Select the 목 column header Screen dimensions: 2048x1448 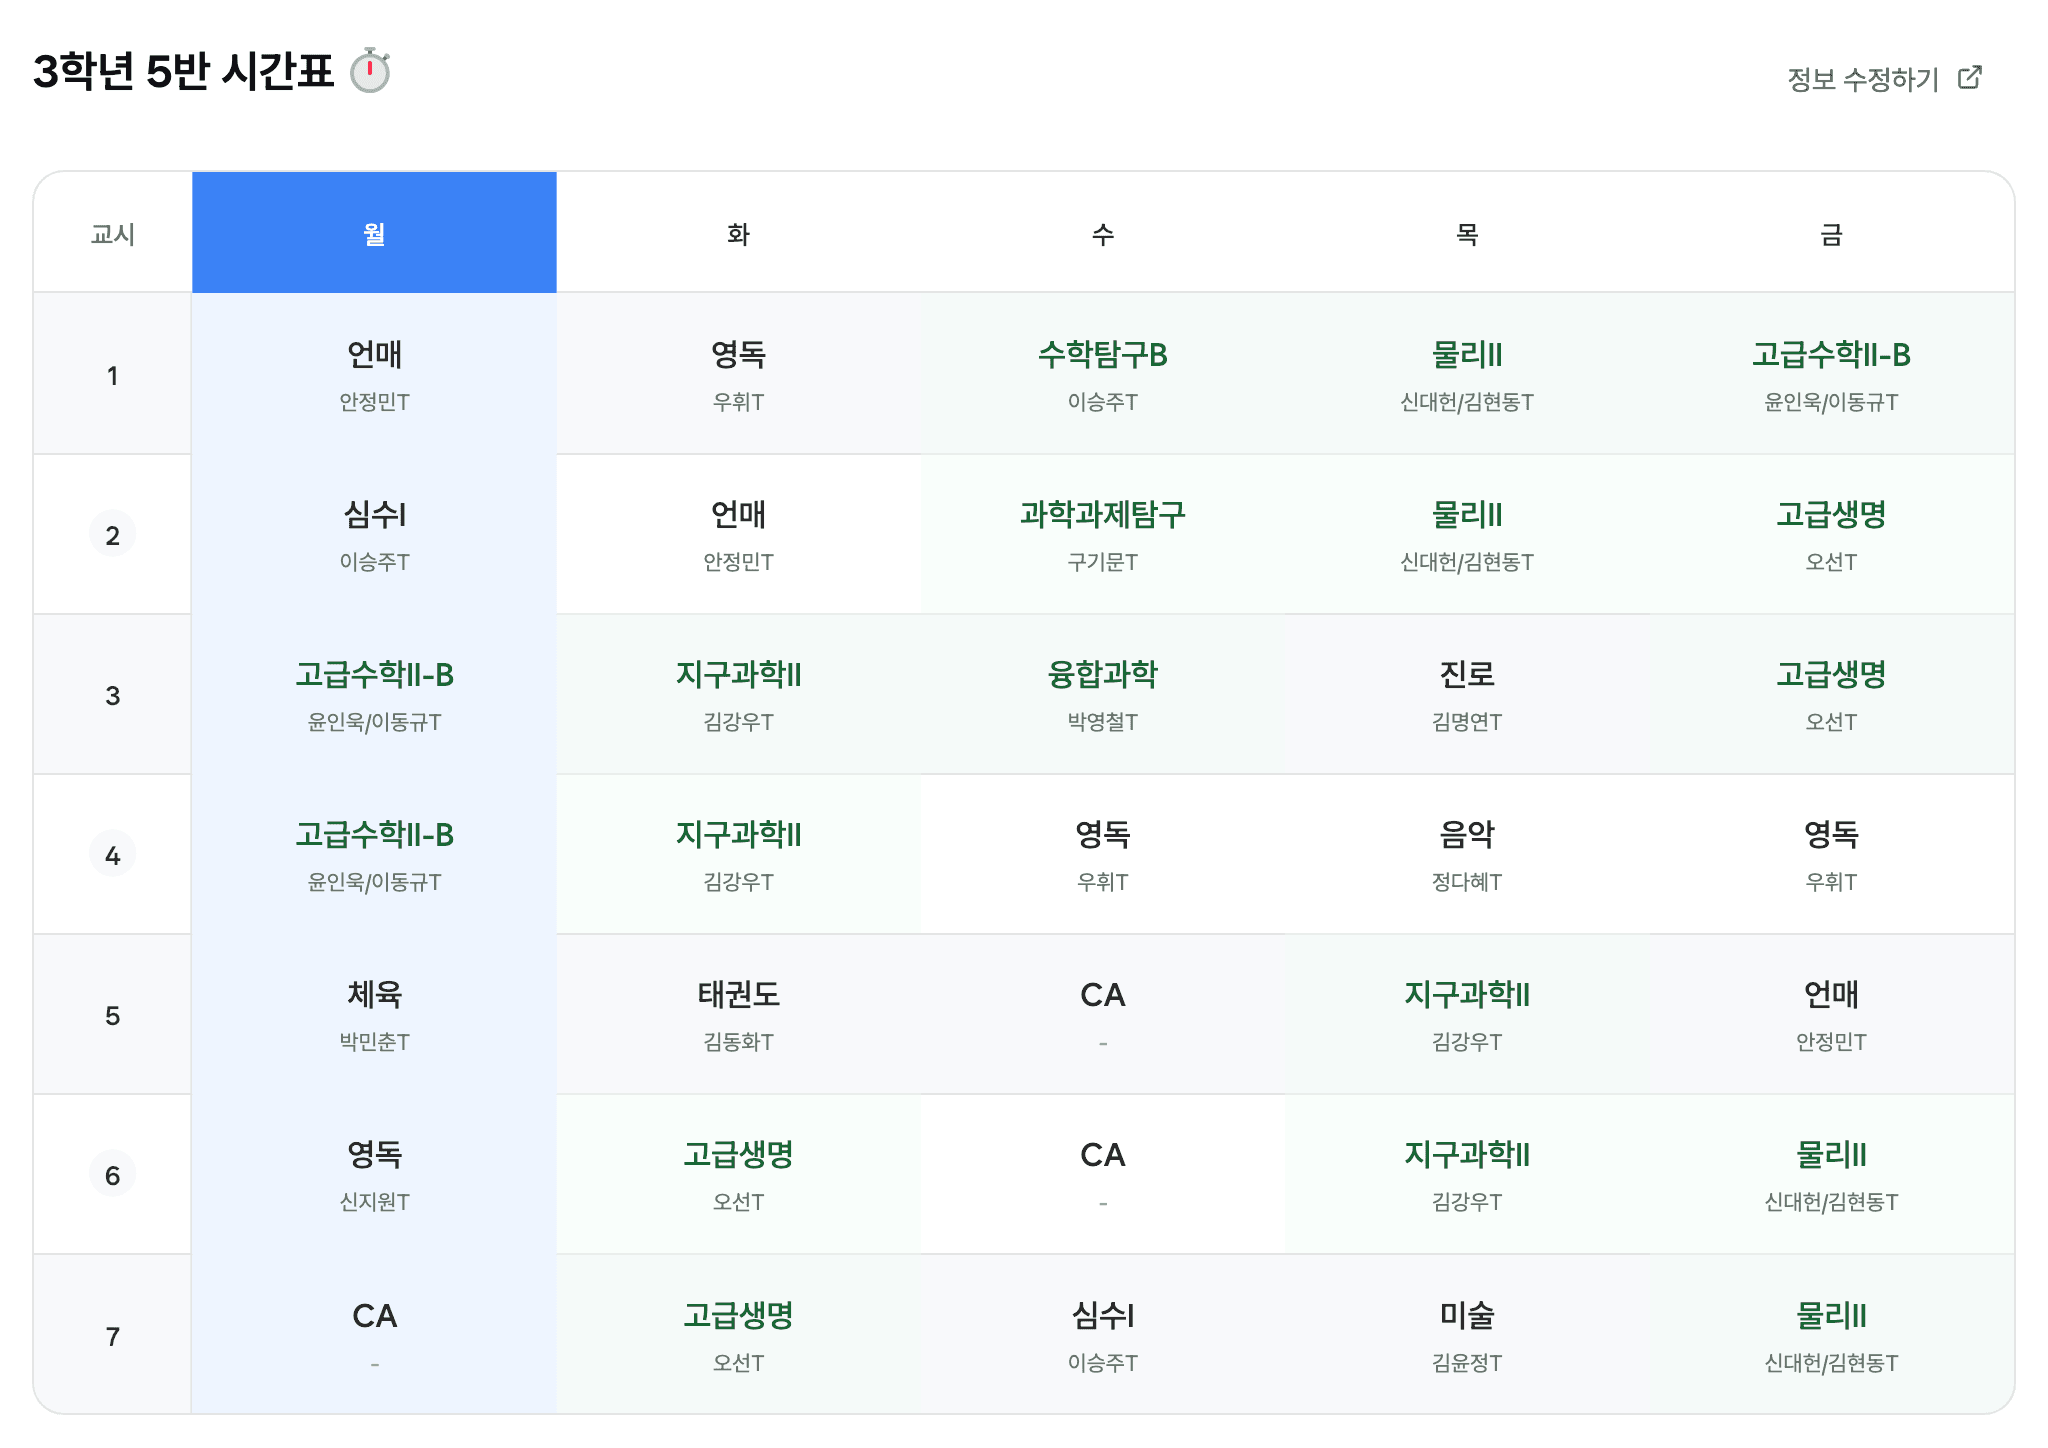(x=1466, y=234)
